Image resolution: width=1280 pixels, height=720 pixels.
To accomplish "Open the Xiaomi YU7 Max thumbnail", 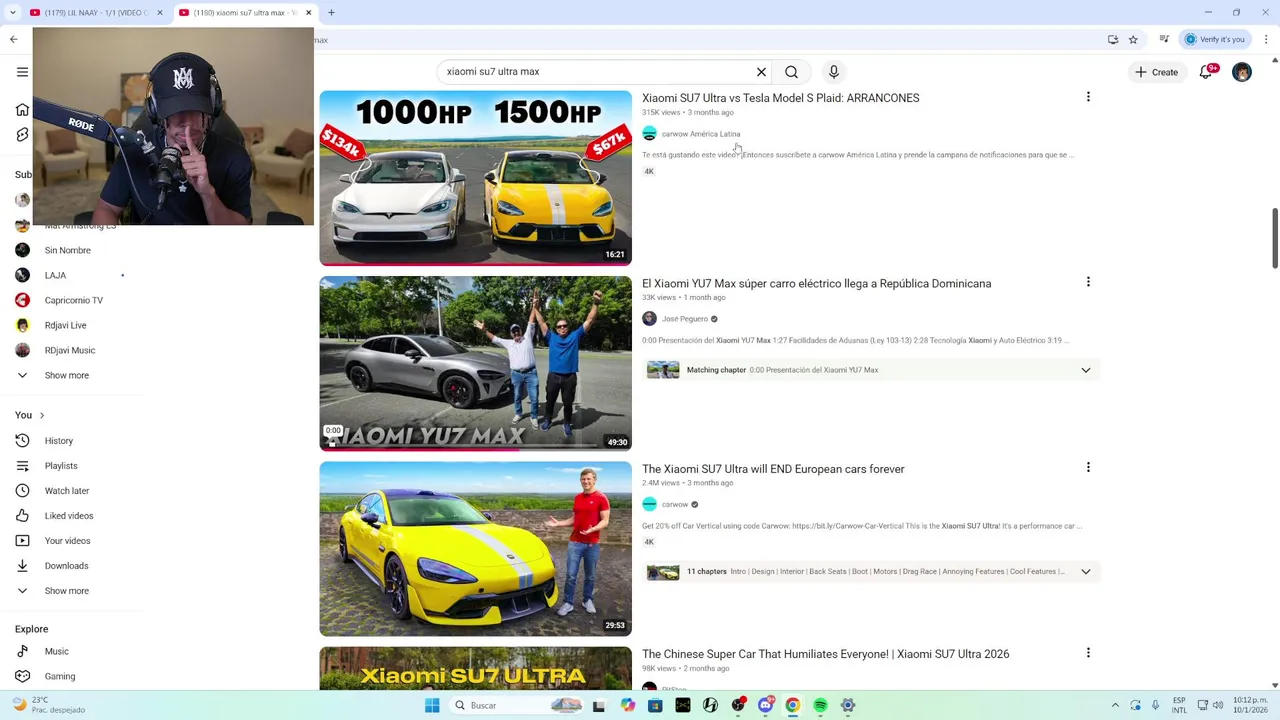I will pos(475,363).
